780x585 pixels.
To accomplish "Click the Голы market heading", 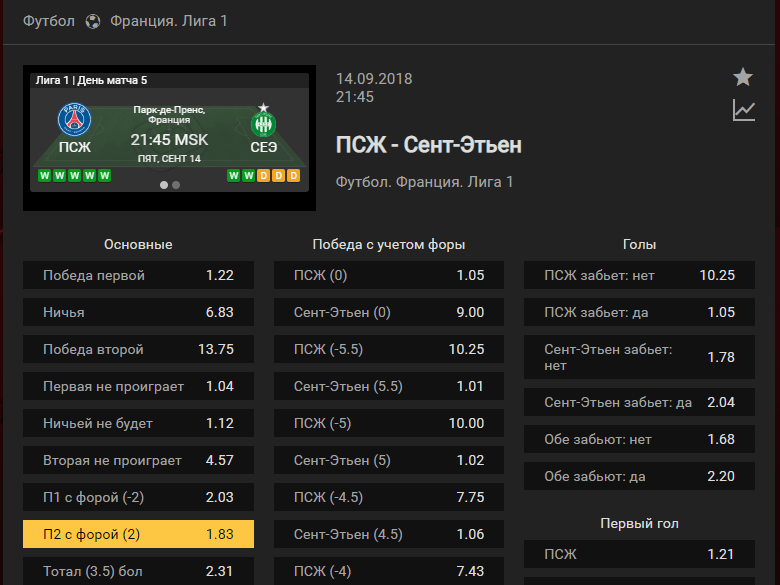I will (639, 244).
